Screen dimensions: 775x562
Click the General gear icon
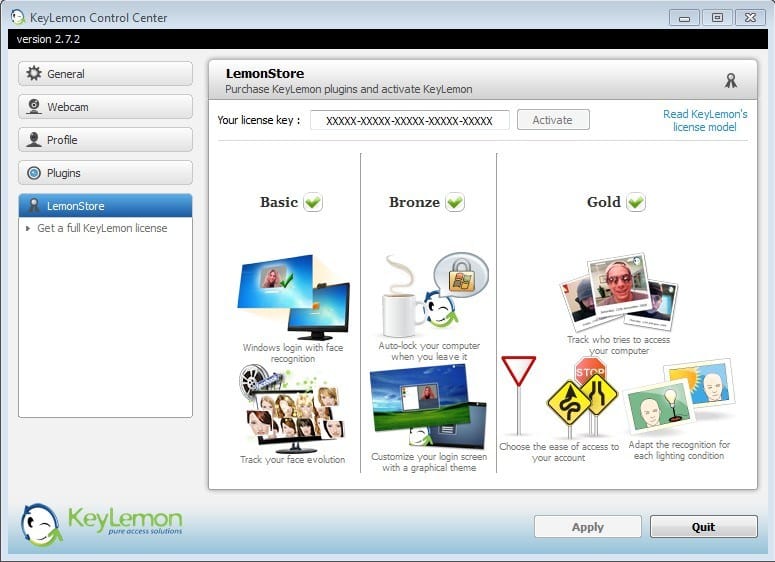click(34, 73)
